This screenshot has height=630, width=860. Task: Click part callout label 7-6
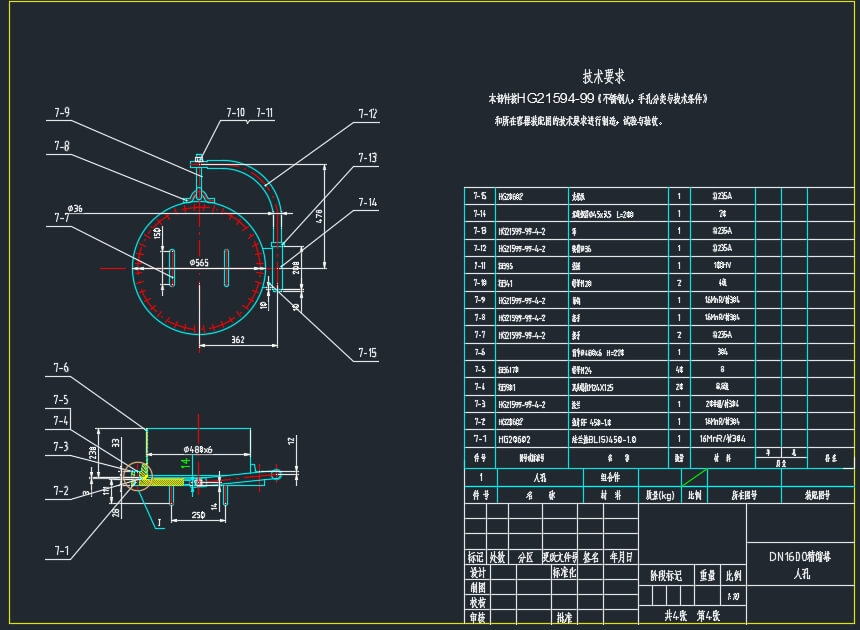61,368
